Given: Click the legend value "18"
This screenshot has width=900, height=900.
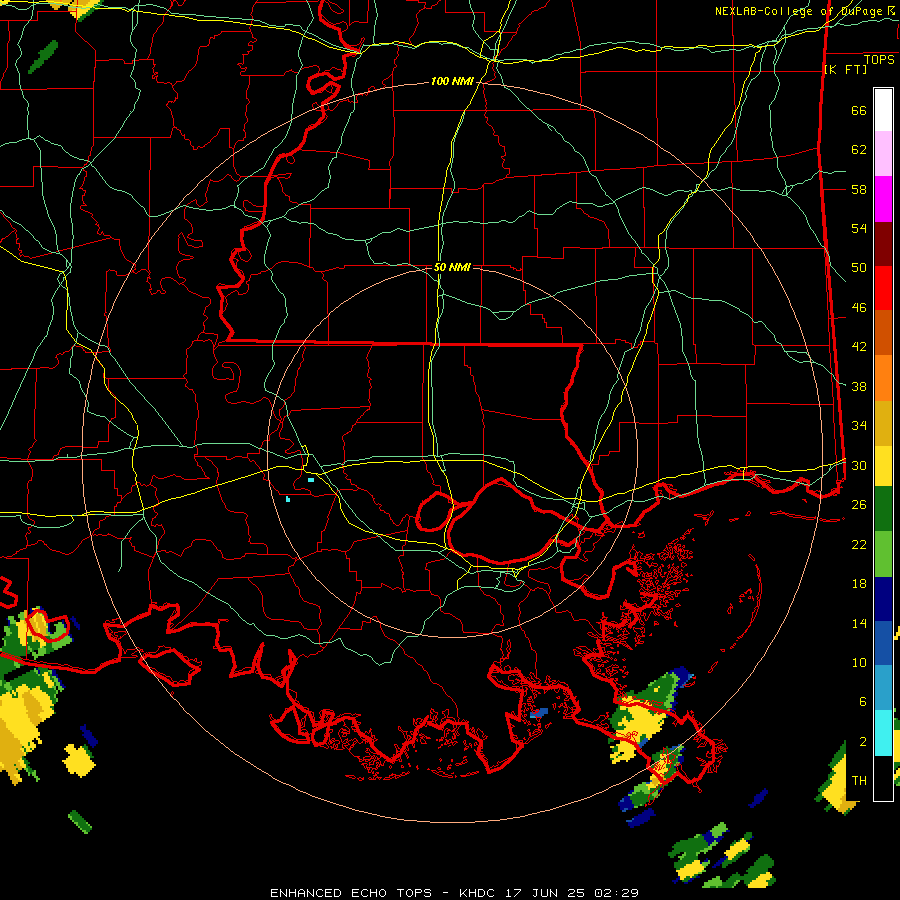Looking at the screenshot, I should (859, 584).
